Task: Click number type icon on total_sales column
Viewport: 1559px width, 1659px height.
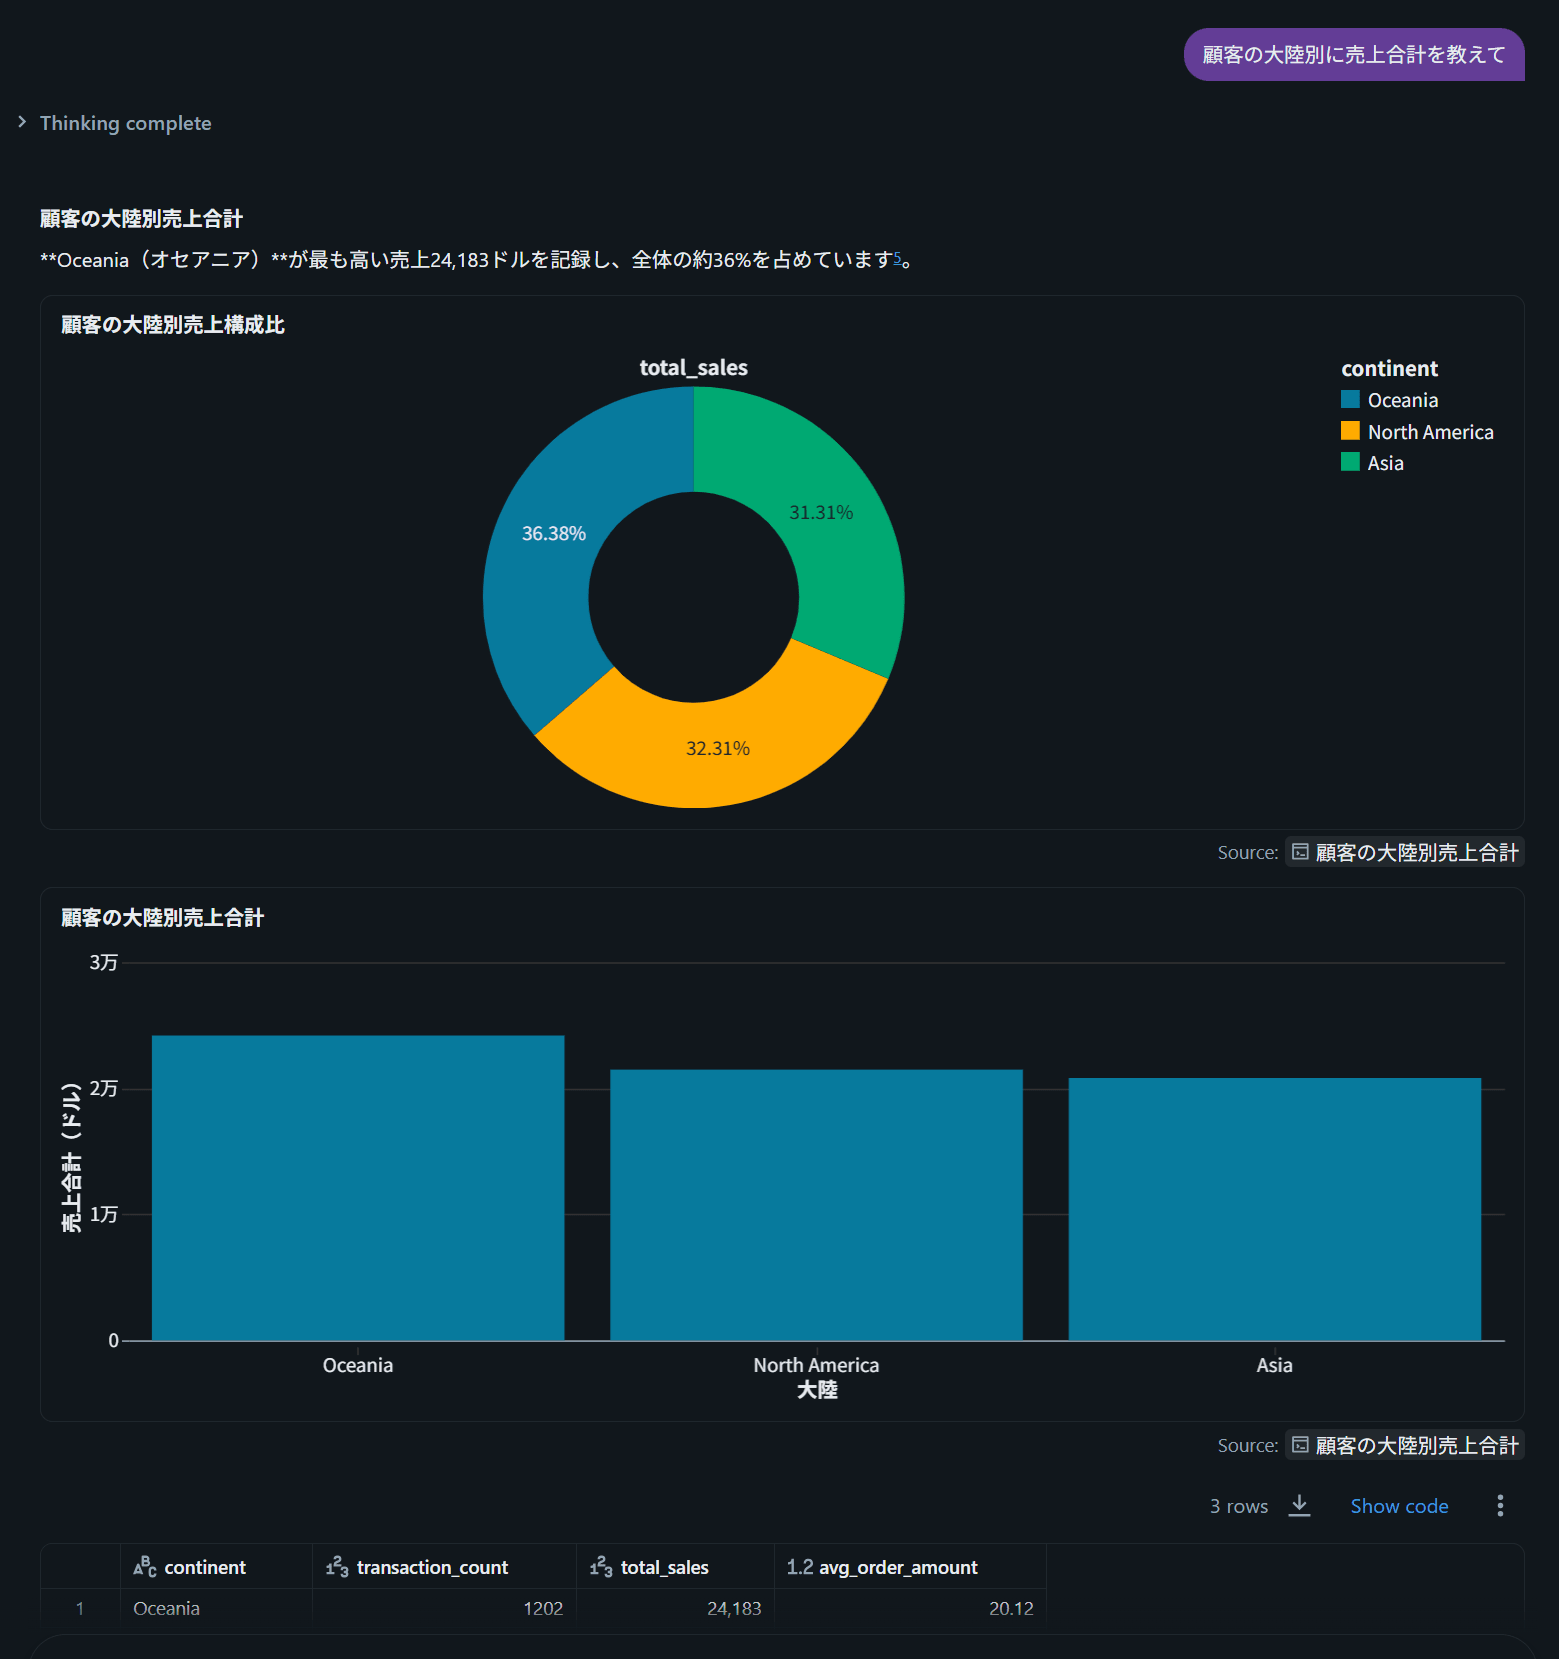Action: (601, 1567)
